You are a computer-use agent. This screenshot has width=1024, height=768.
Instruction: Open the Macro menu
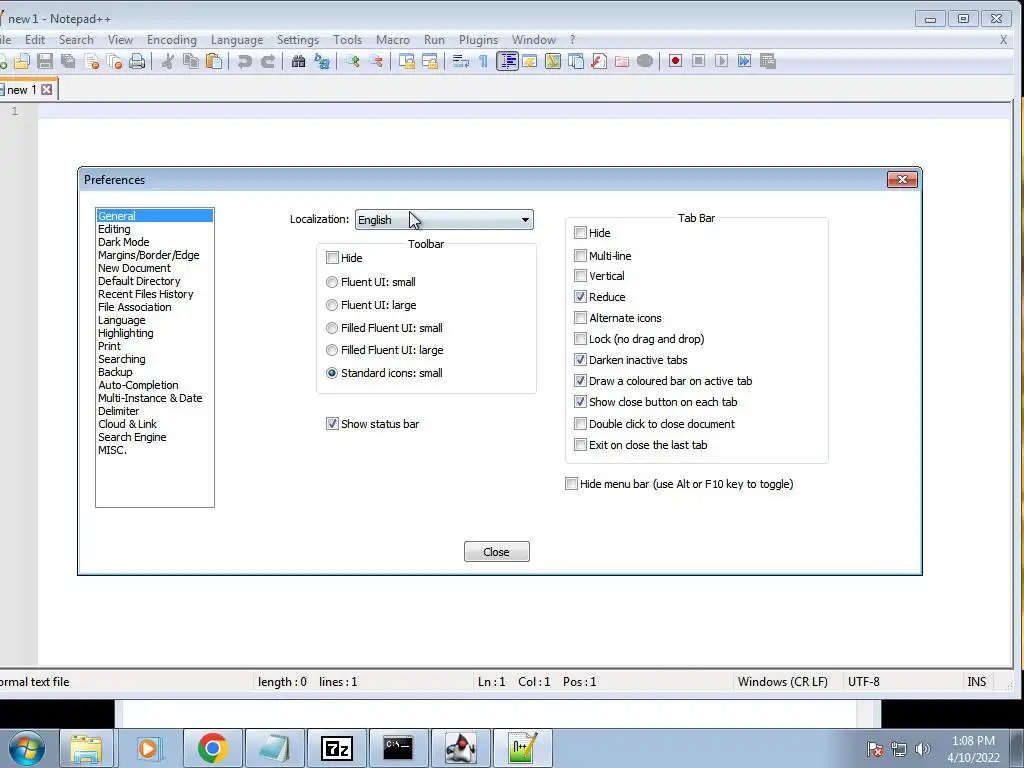click(x=392, y=40)
